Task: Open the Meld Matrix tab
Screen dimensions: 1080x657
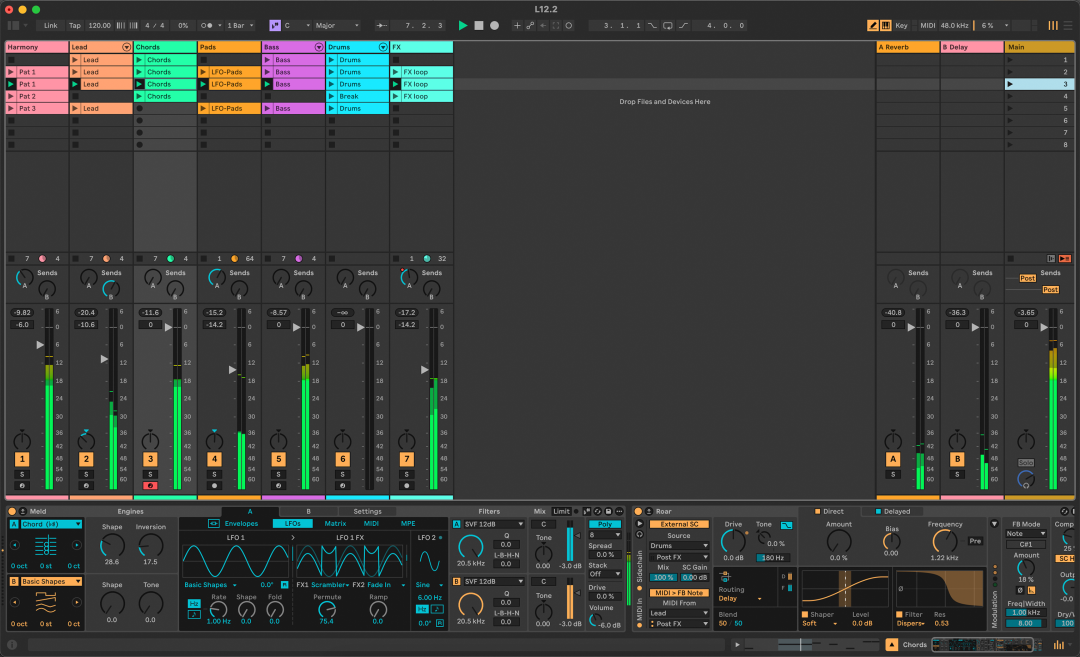Action: point(335,524)
